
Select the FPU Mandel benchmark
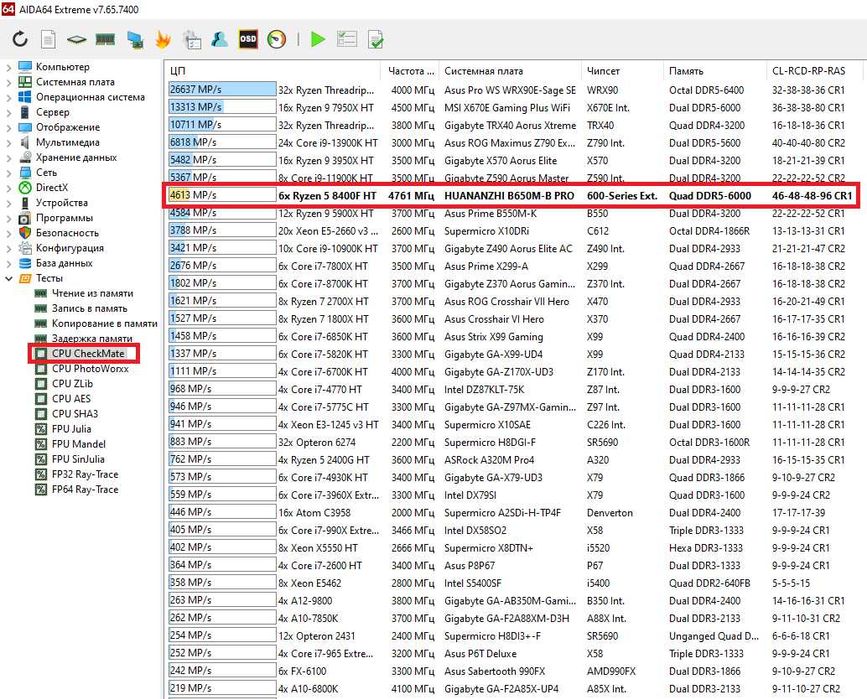[x=79, y=444]
